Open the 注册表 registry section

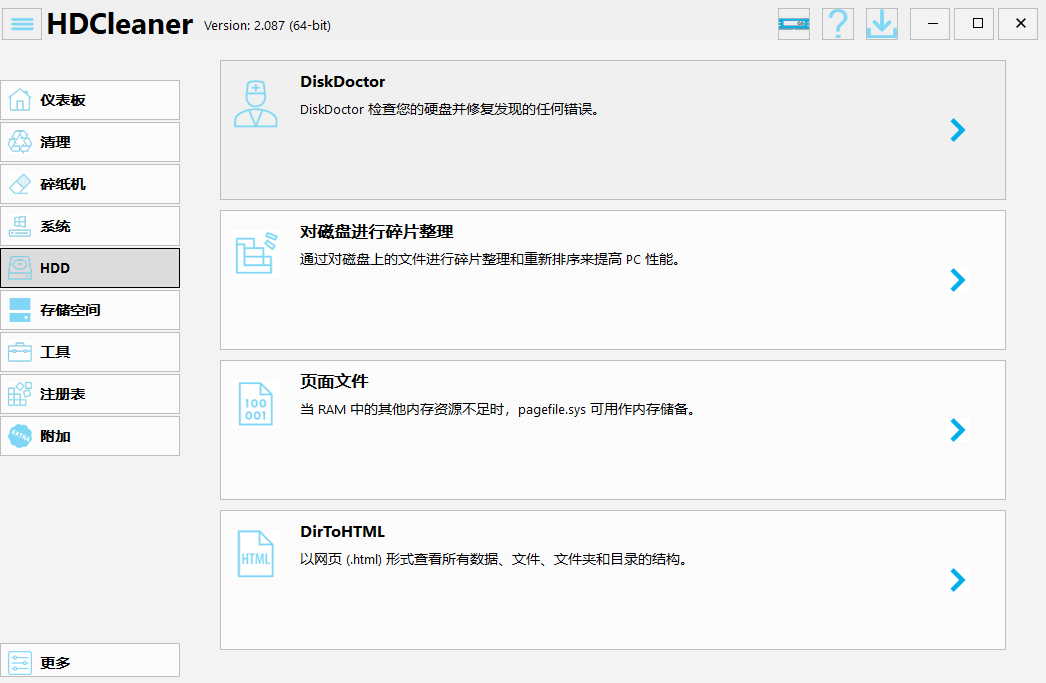click(x=90, y=394)
